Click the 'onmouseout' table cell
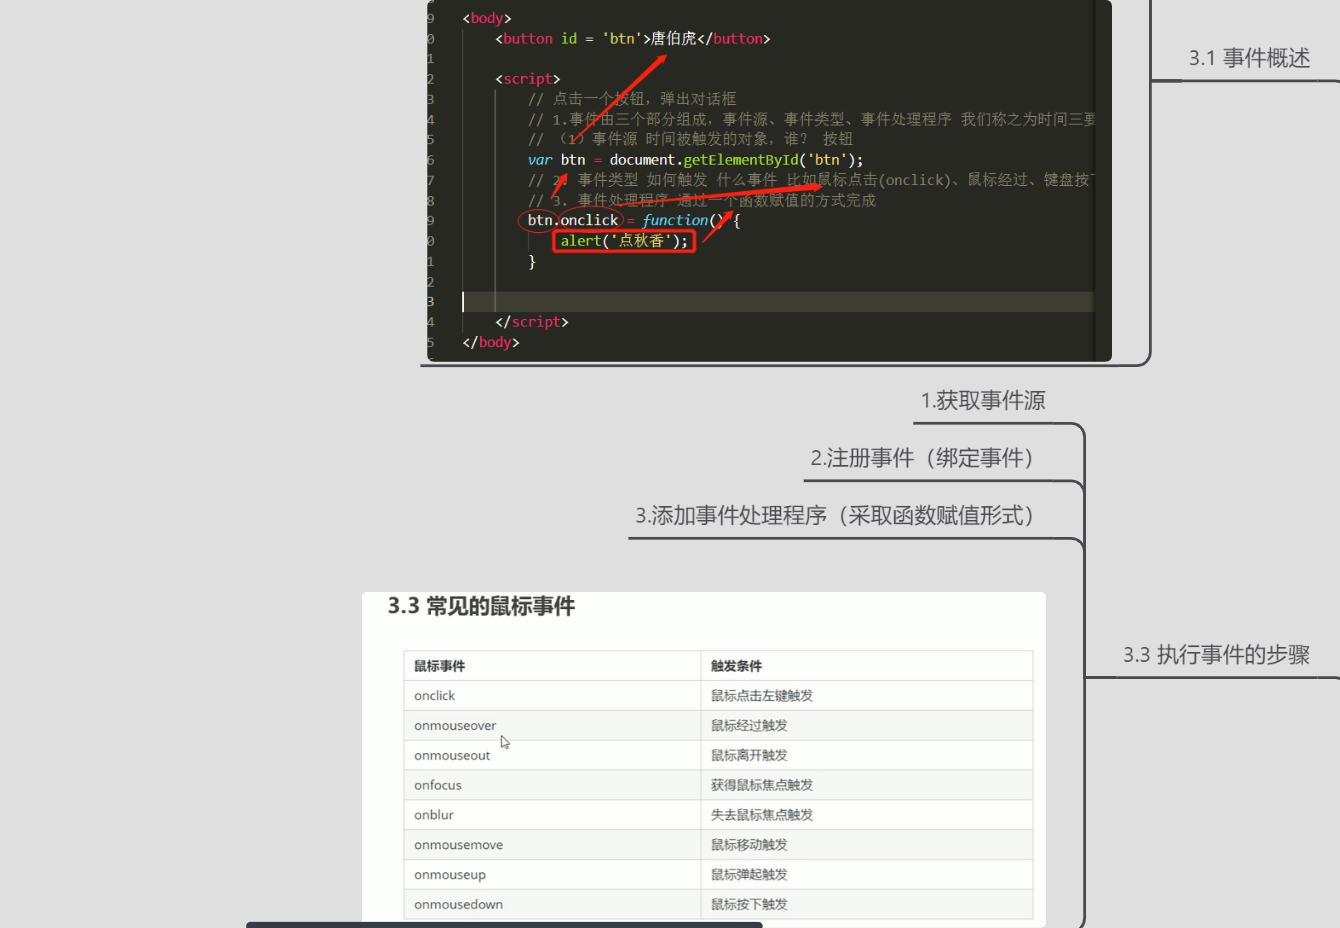 [552, 756]
